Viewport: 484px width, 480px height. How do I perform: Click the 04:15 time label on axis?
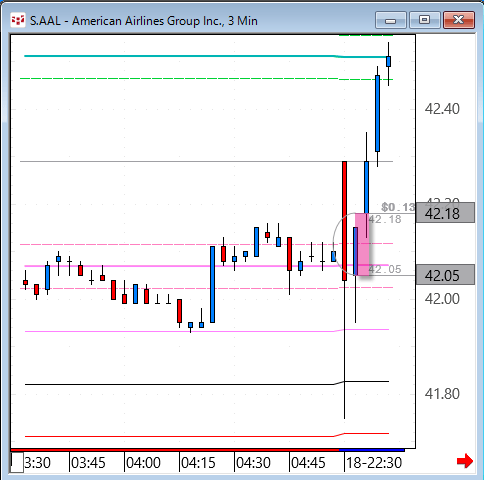[x=198, y=463]
